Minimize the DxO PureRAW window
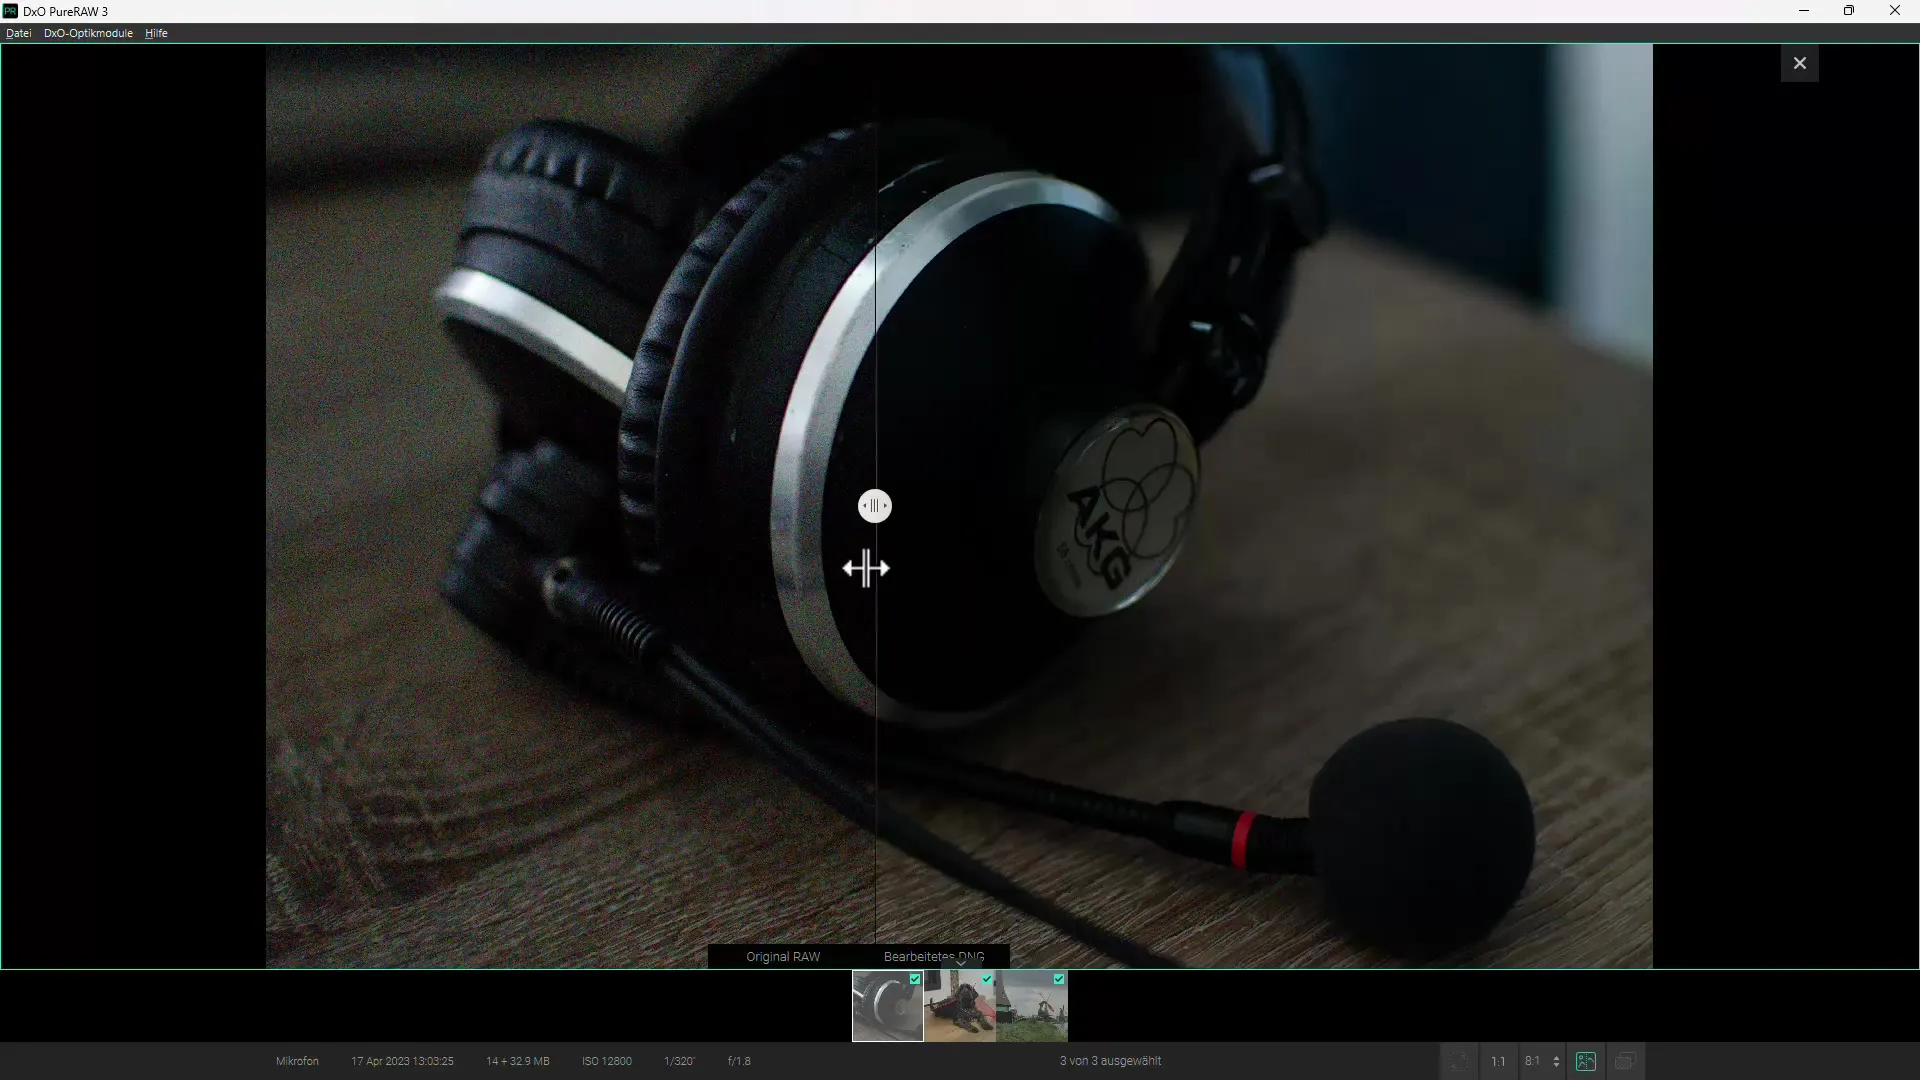1920x1080 pixels. 1804,11
